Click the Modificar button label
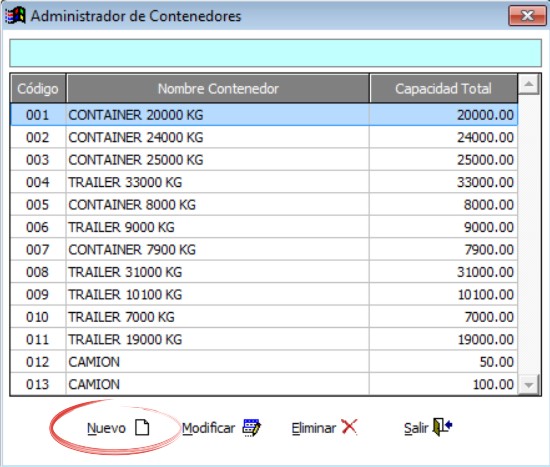The width and height of the screenshot is (550, 467). [x=208, y=428]
